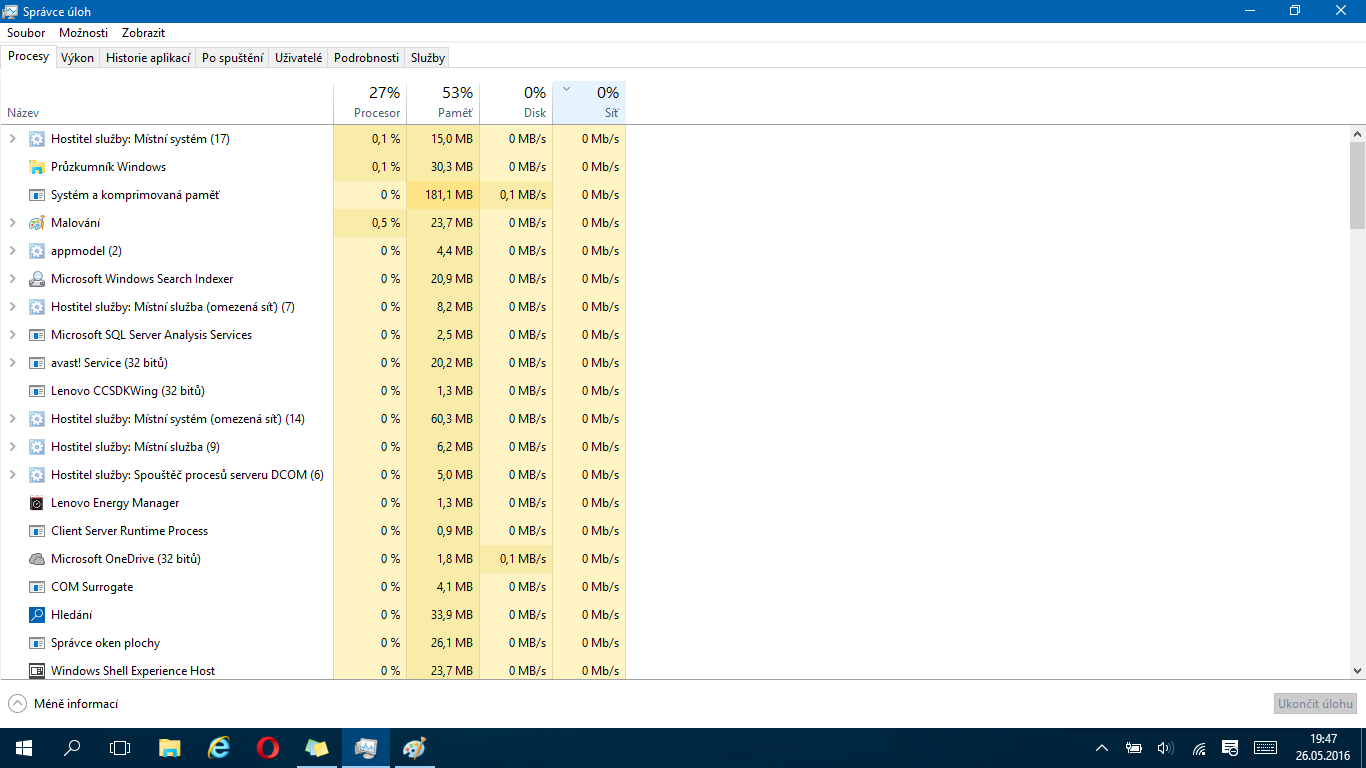
Task: Open Task View from the taskbar
Action: pos(120,748)
